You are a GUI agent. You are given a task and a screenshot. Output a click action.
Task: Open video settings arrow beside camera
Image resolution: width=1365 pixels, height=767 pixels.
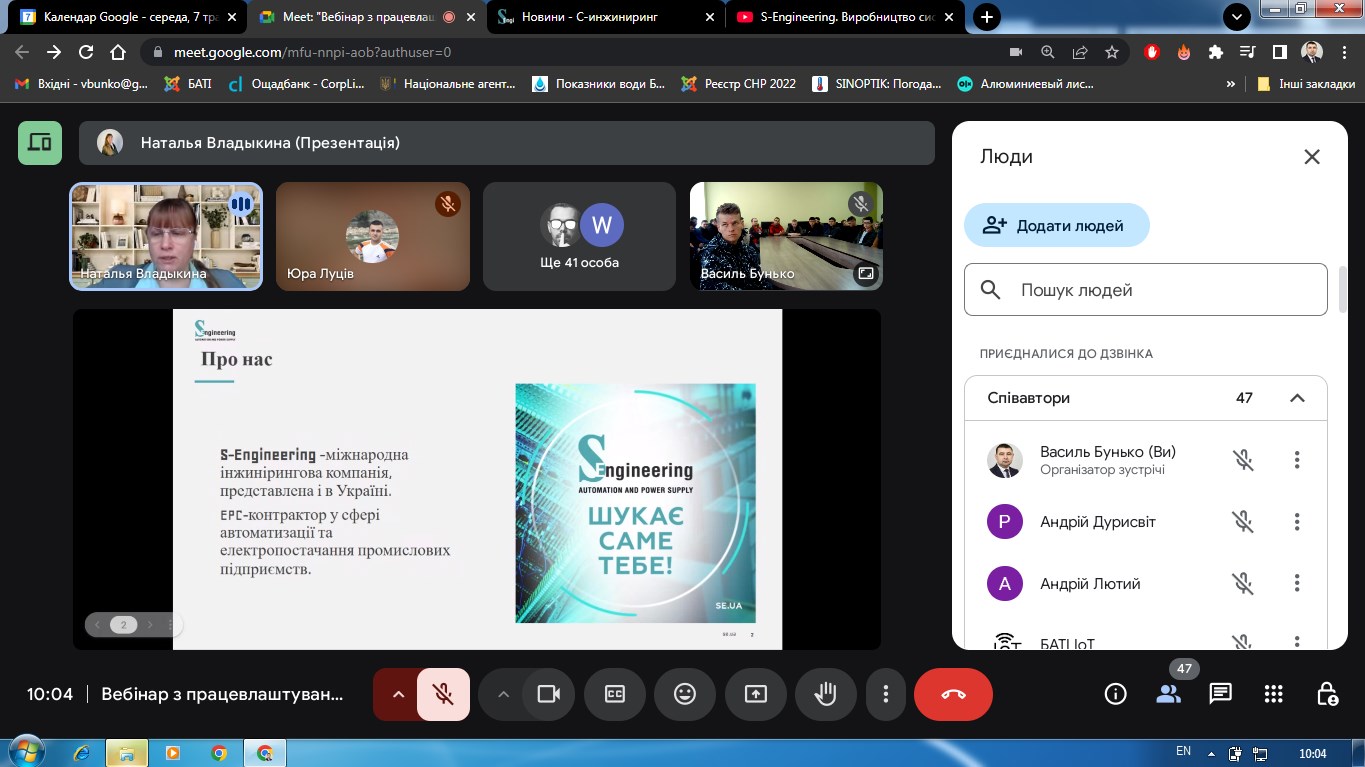504,694
